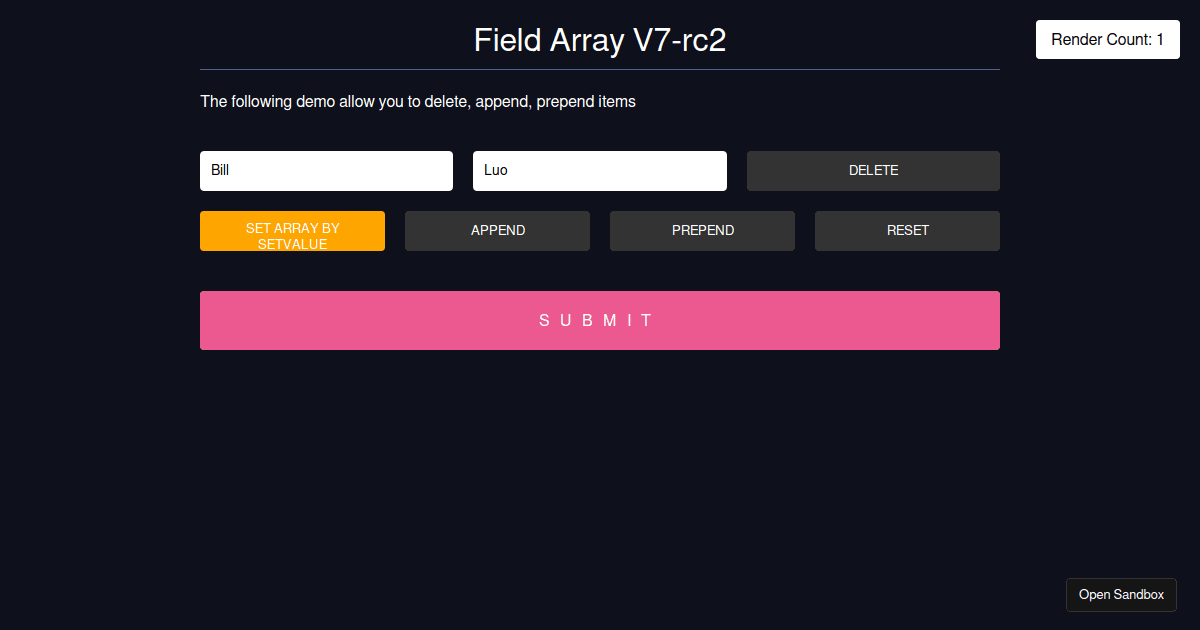The image size is (1200, 630).
Task: Click the Field Array V7-rc2 title
Action: (599, 40)
